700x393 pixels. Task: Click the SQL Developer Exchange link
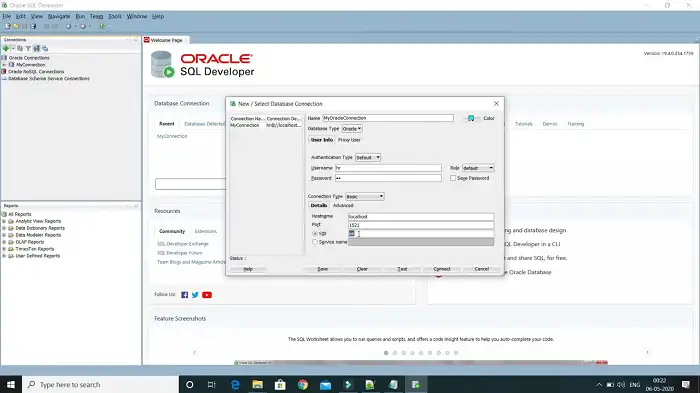(183, 244)
